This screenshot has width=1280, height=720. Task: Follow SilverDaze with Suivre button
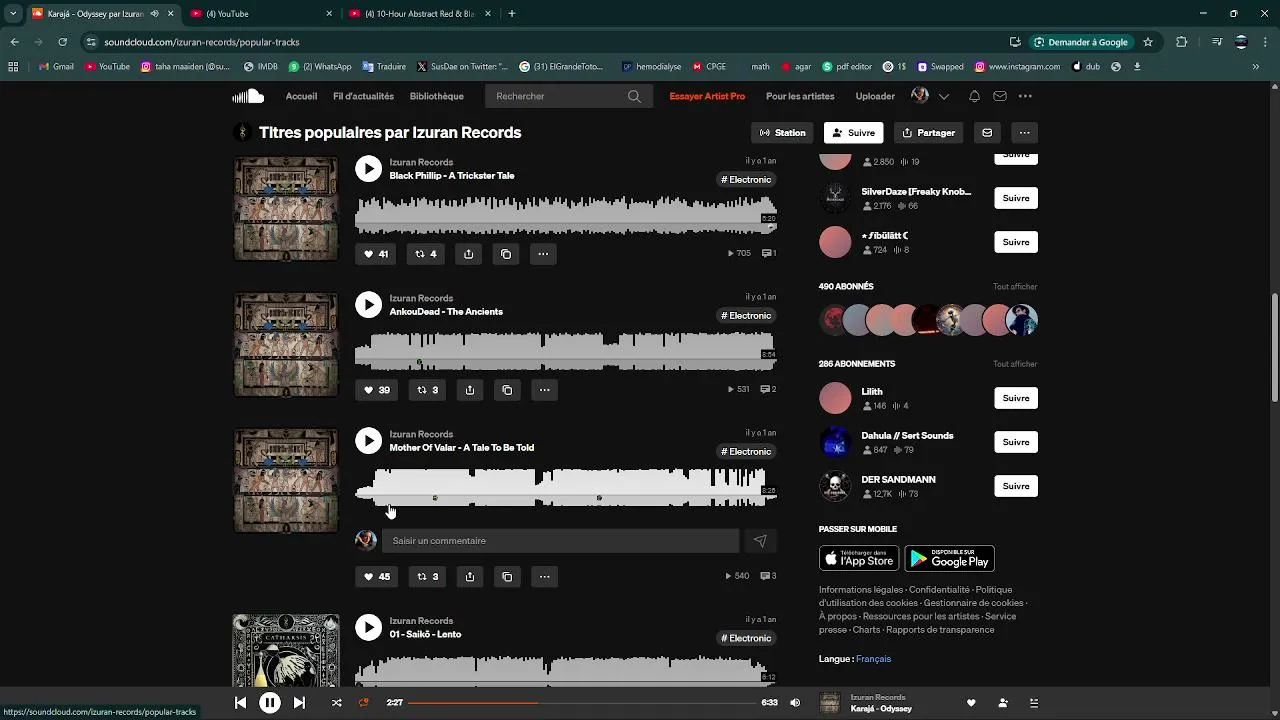pos(1016,198)
